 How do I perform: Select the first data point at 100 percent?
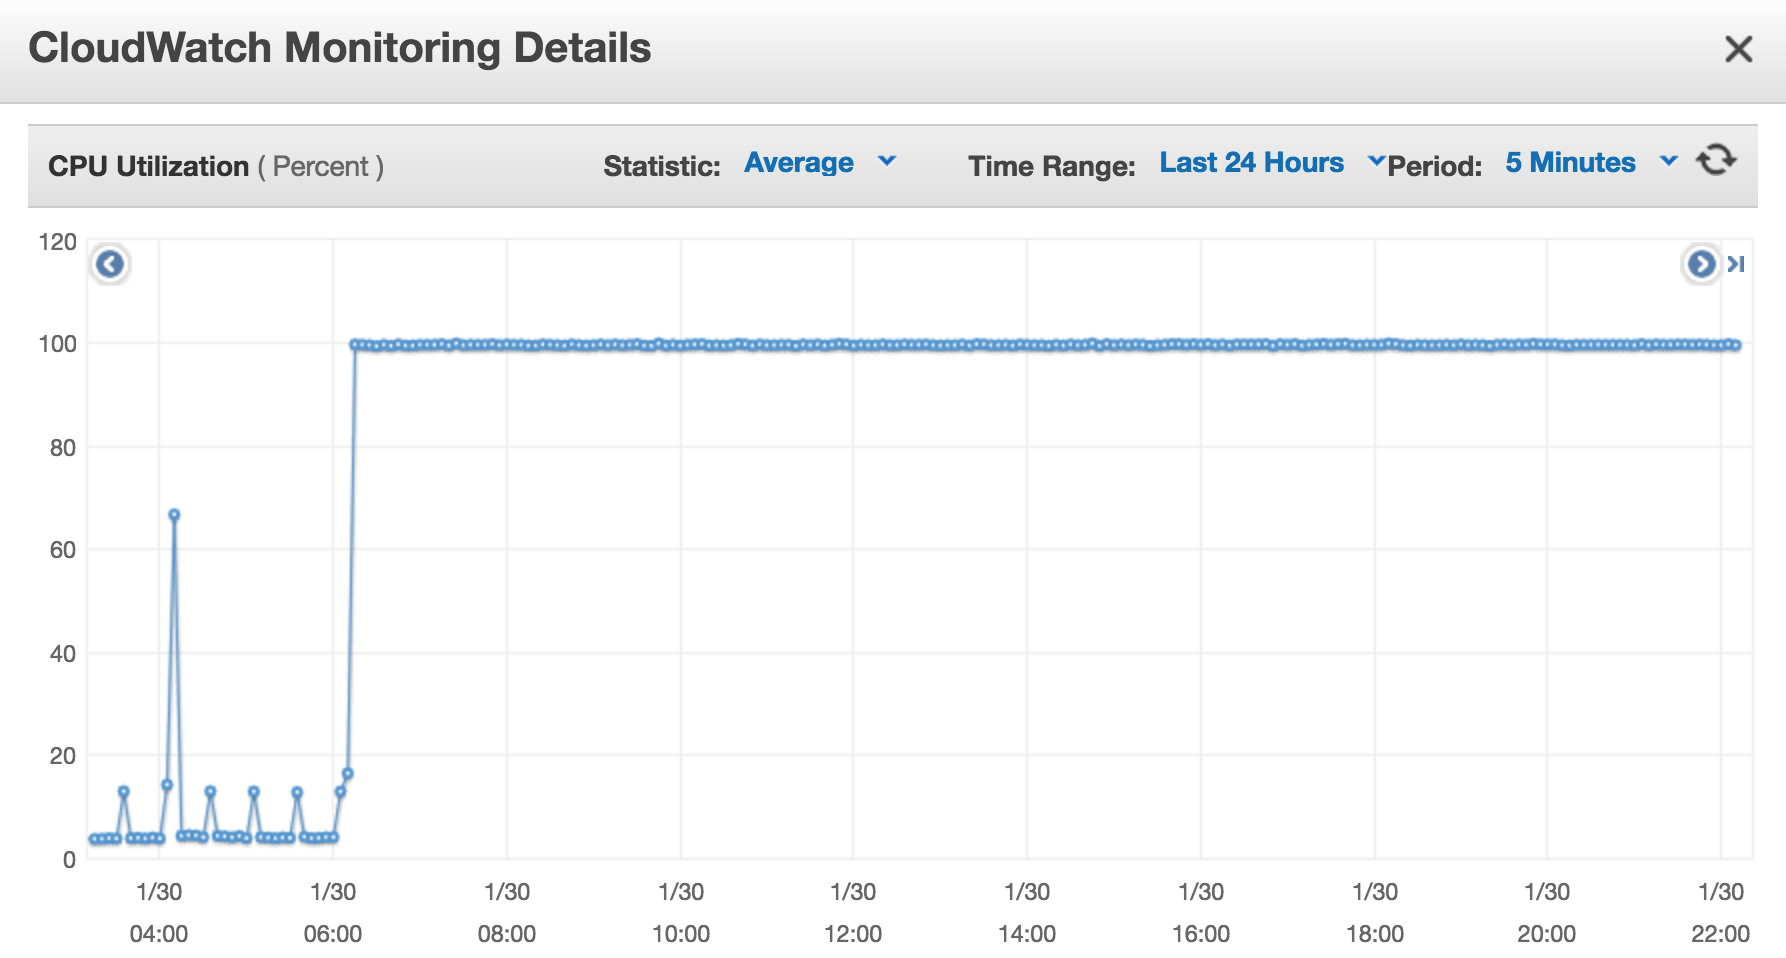click(x=355, y=345)
